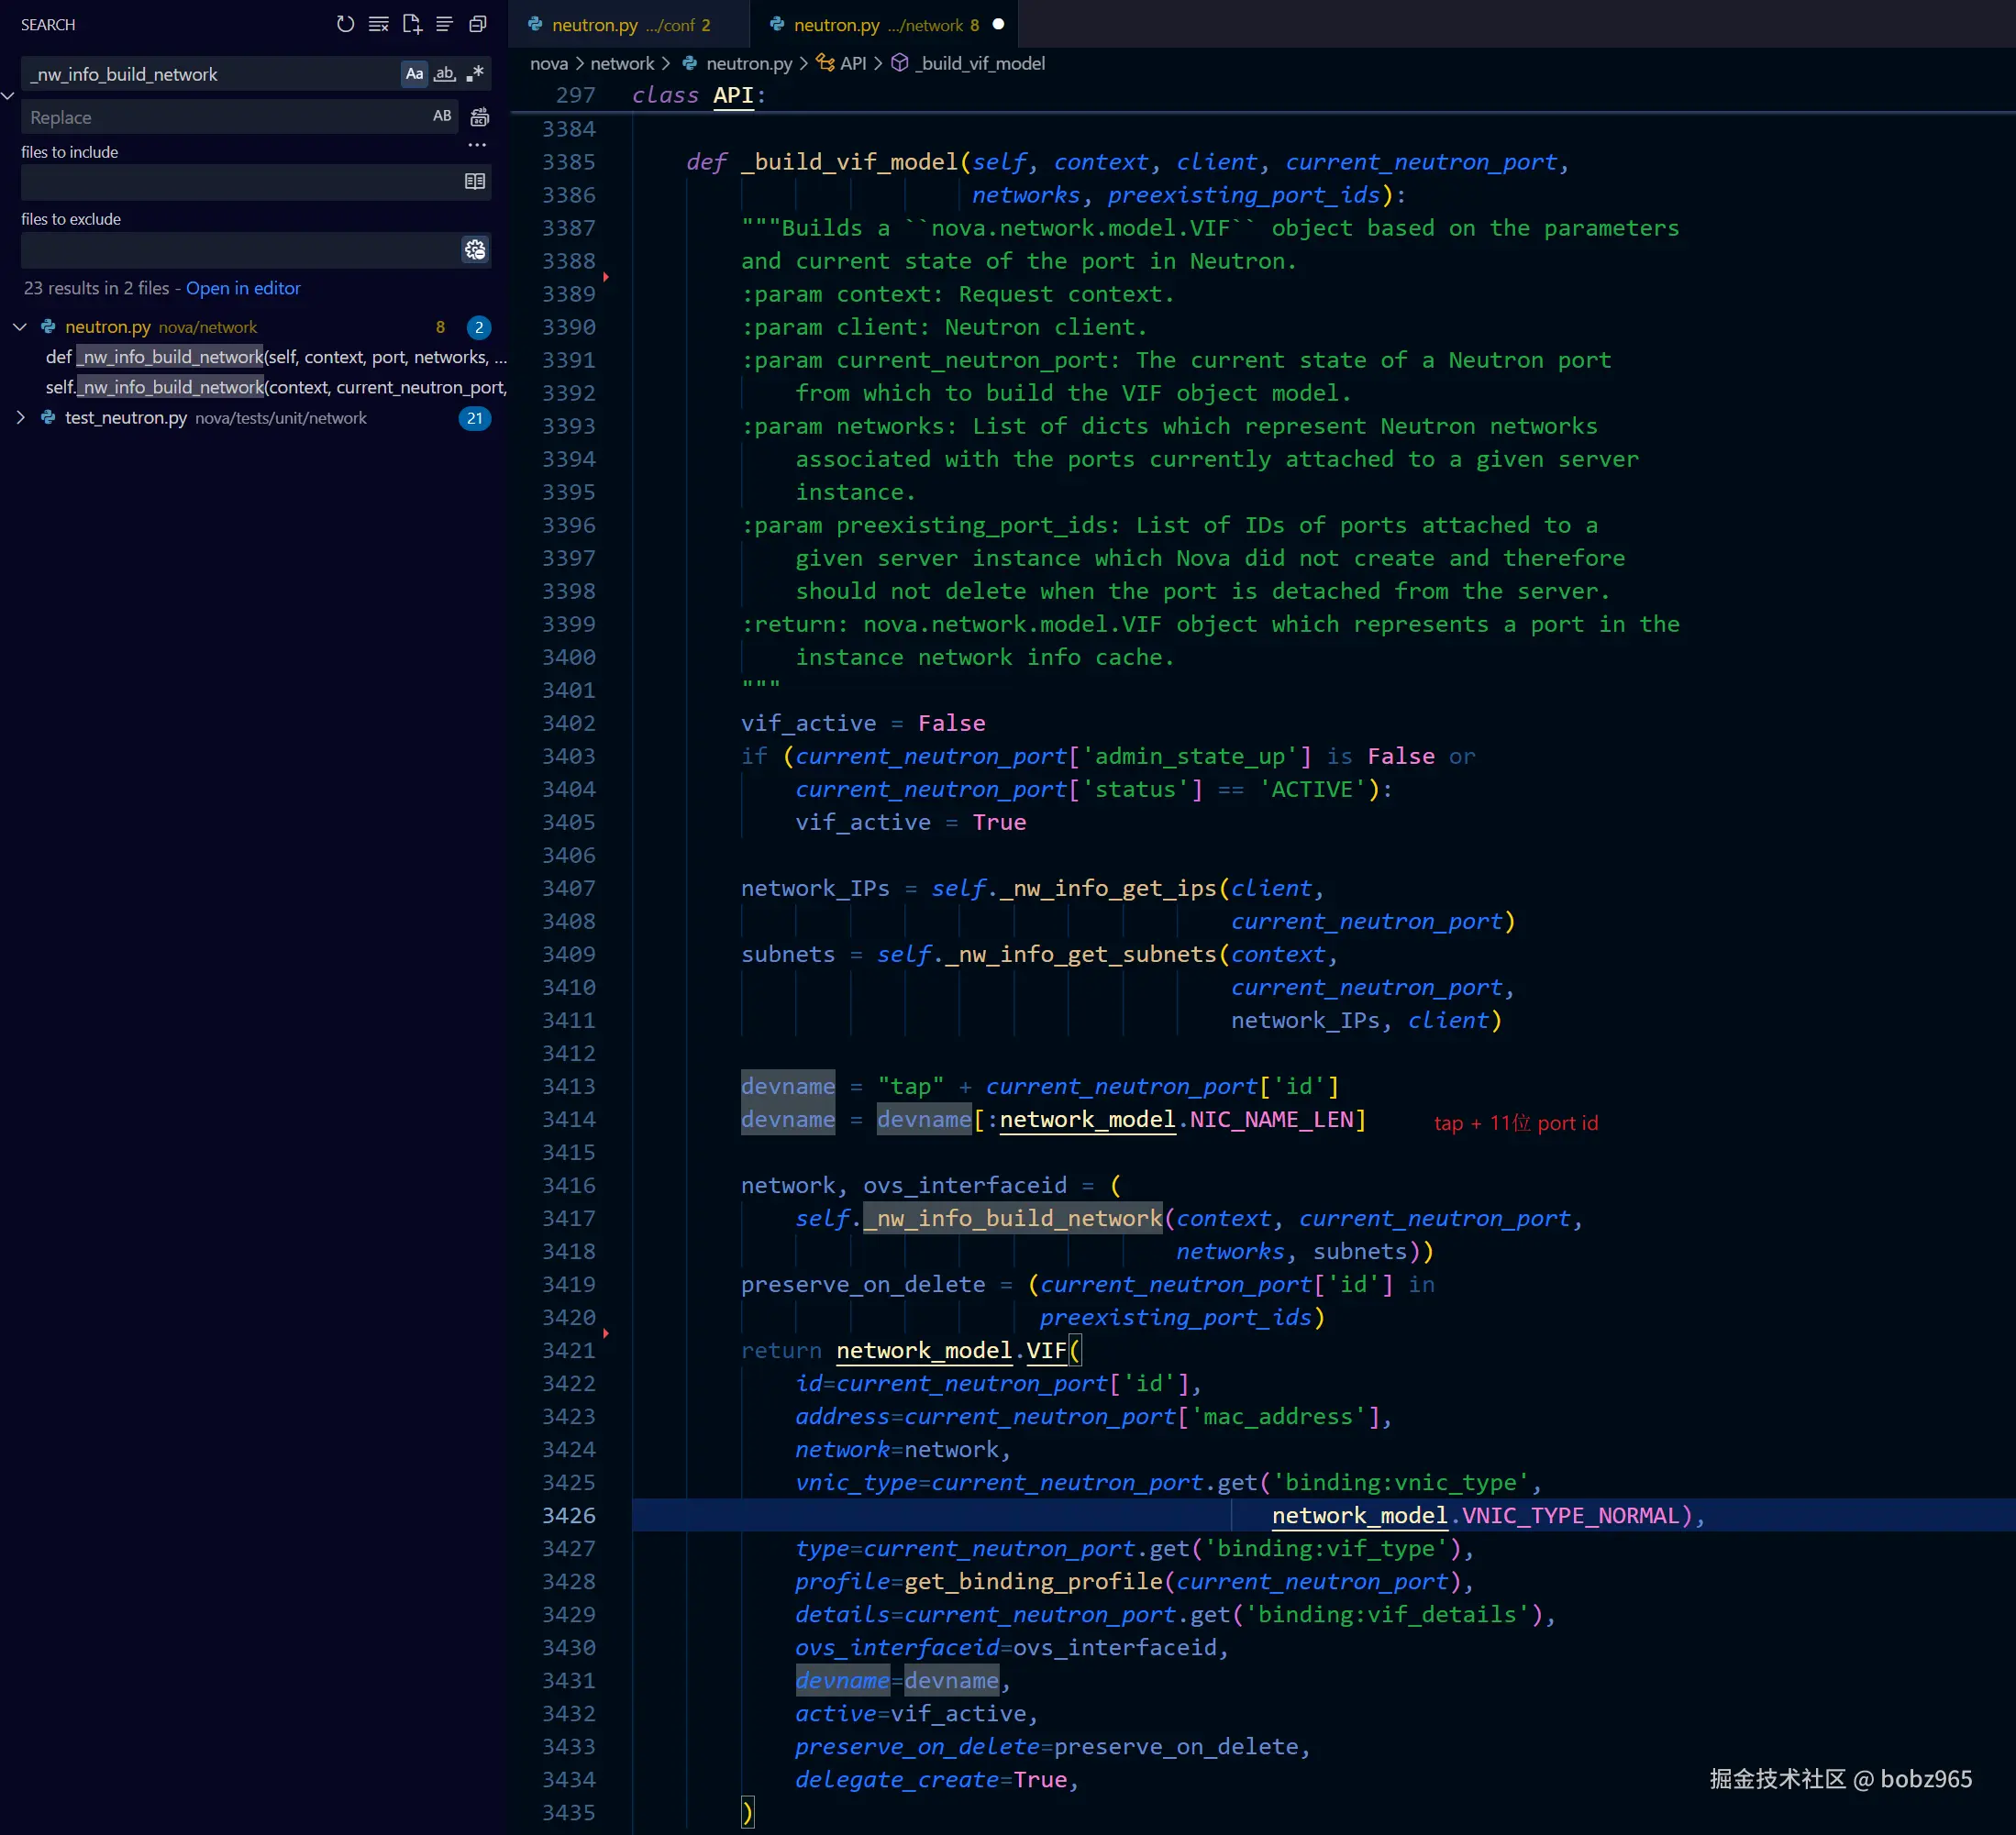The image size is (2016, 1835).
Task: Click the SEARCH panel title
Action: coord(48,24)
